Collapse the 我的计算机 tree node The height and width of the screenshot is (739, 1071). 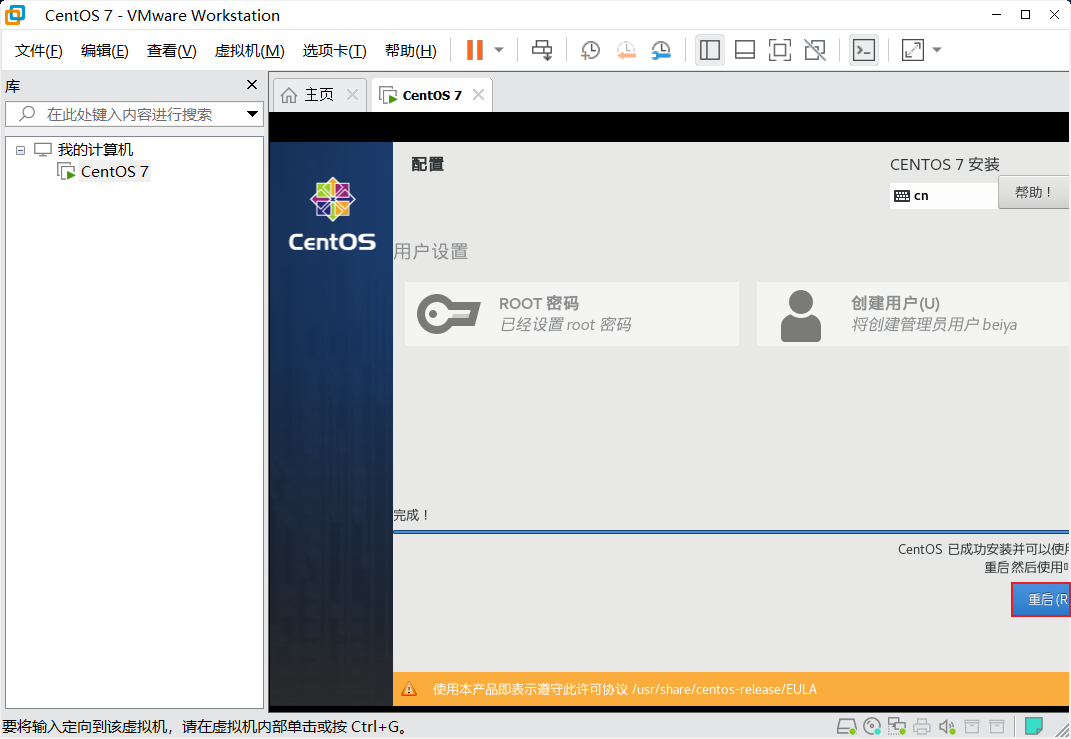[20, 150]
